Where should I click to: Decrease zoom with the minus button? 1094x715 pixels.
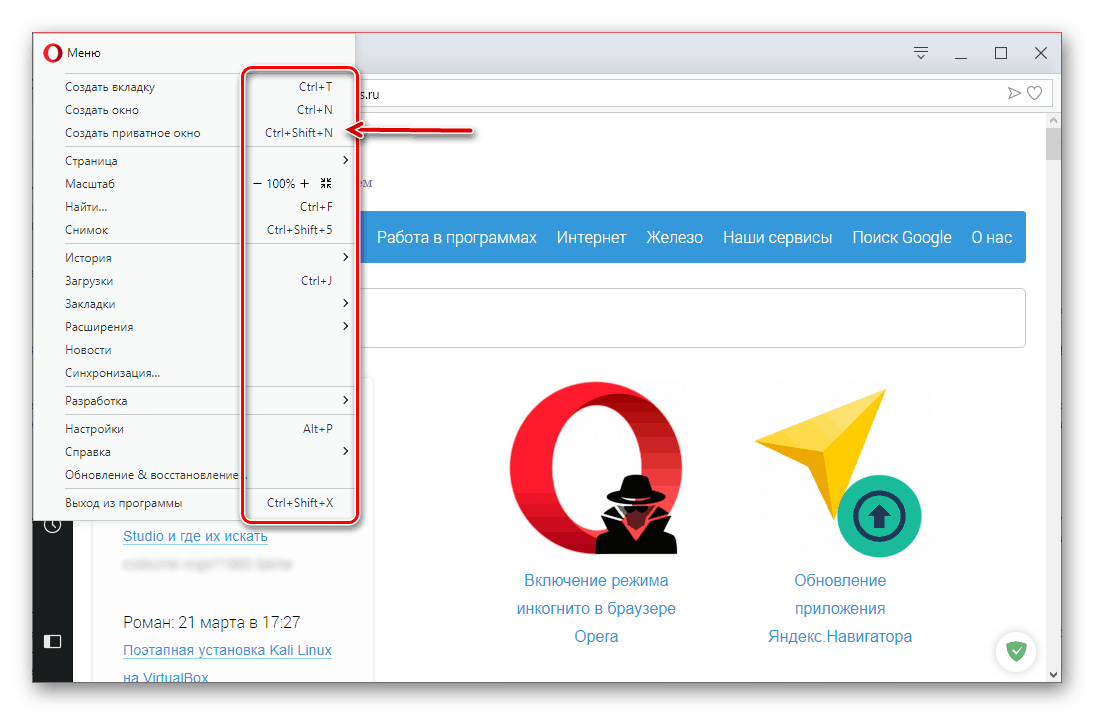[257, 184]
